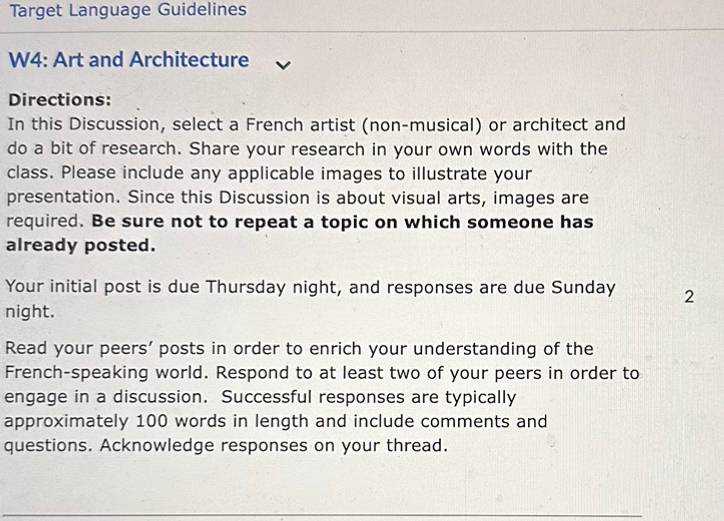Click the words 'already posted.' in bold
The image size is (724, 521).
pyautogui.click(x=80, y=245)
